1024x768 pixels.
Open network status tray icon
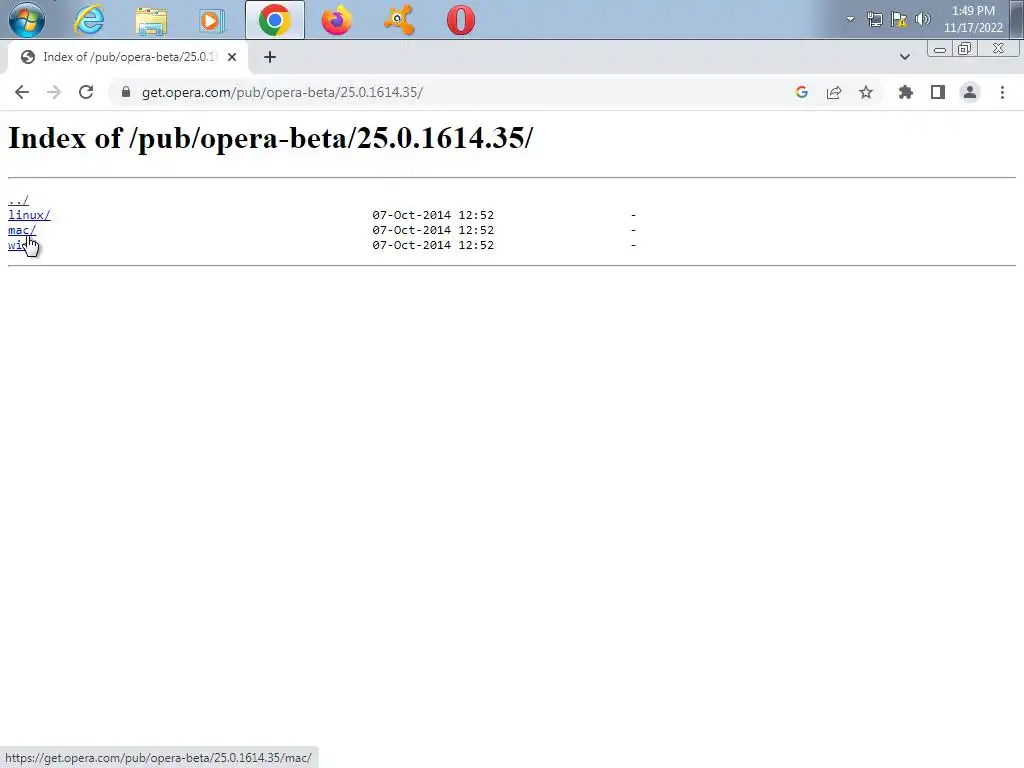pyautogui.click(x=874, y=19)
